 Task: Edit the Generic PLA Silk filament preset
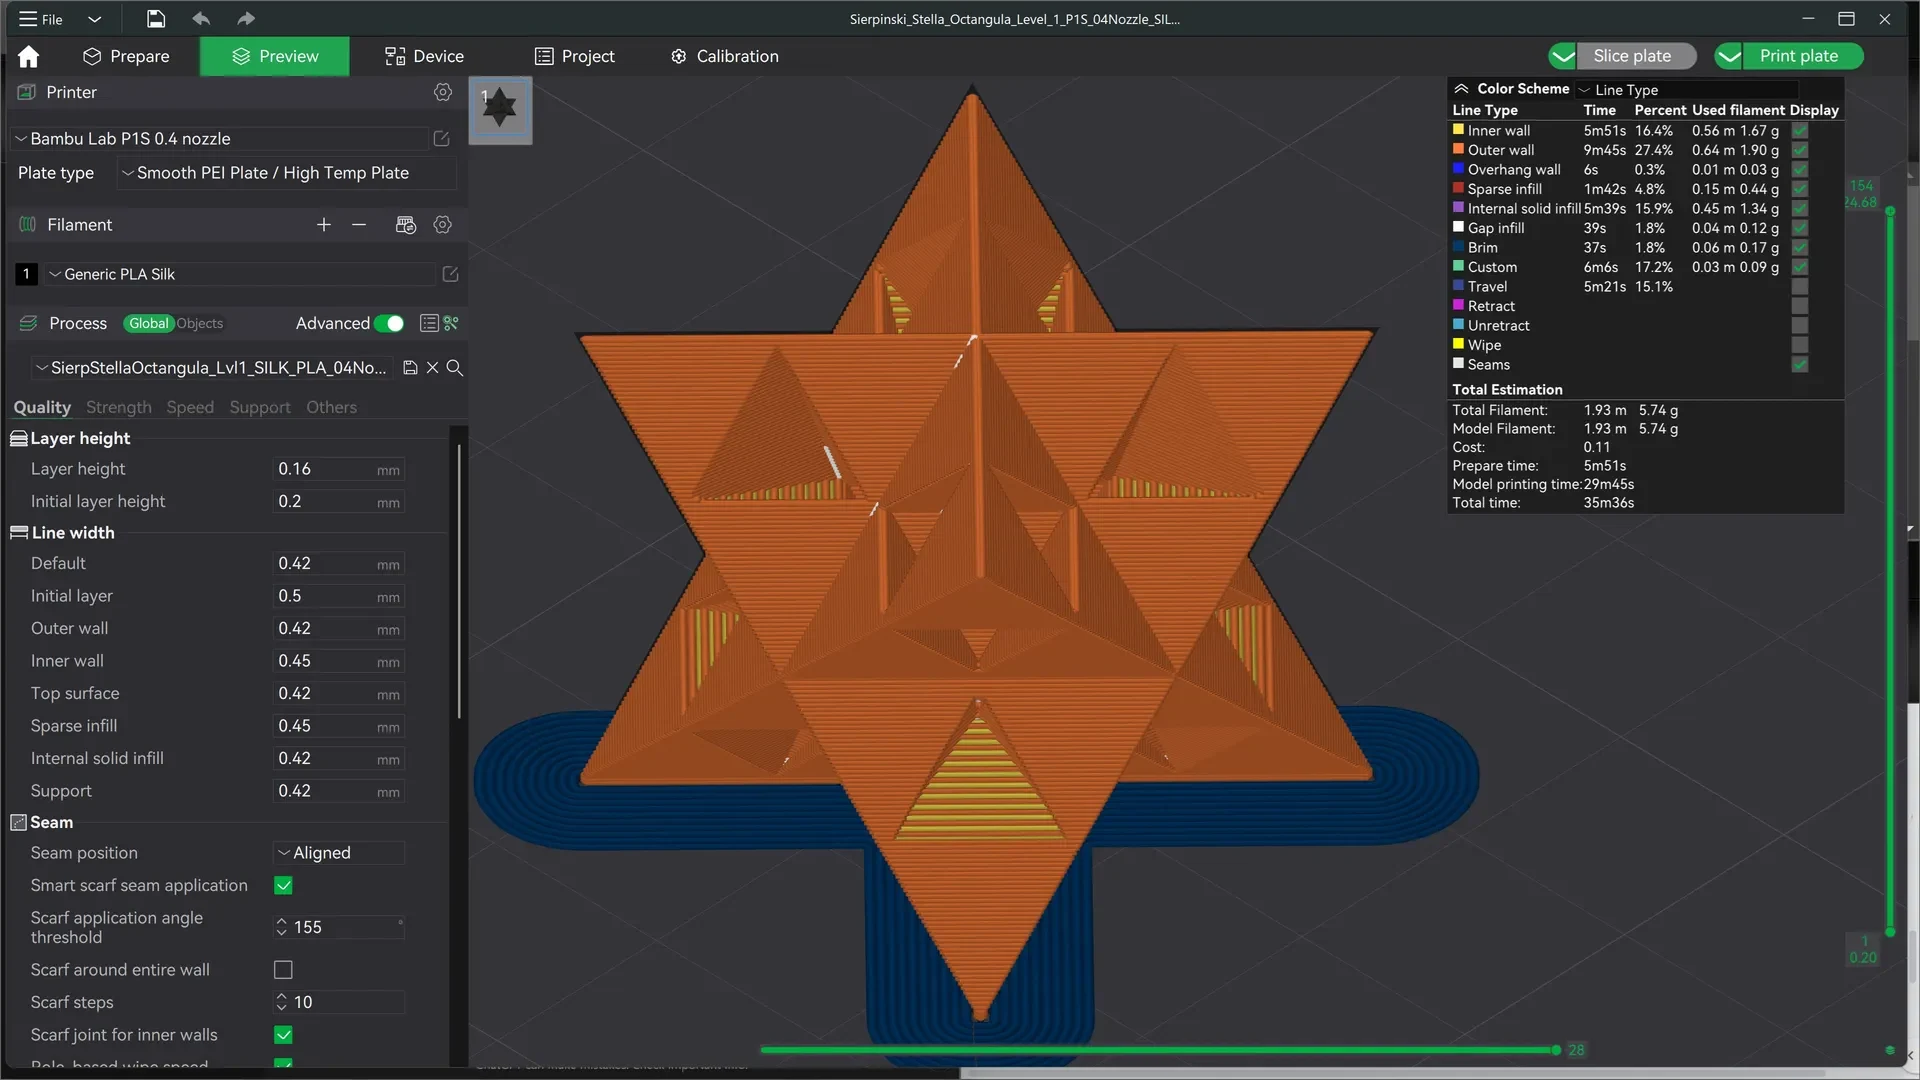tap(450, 274)
